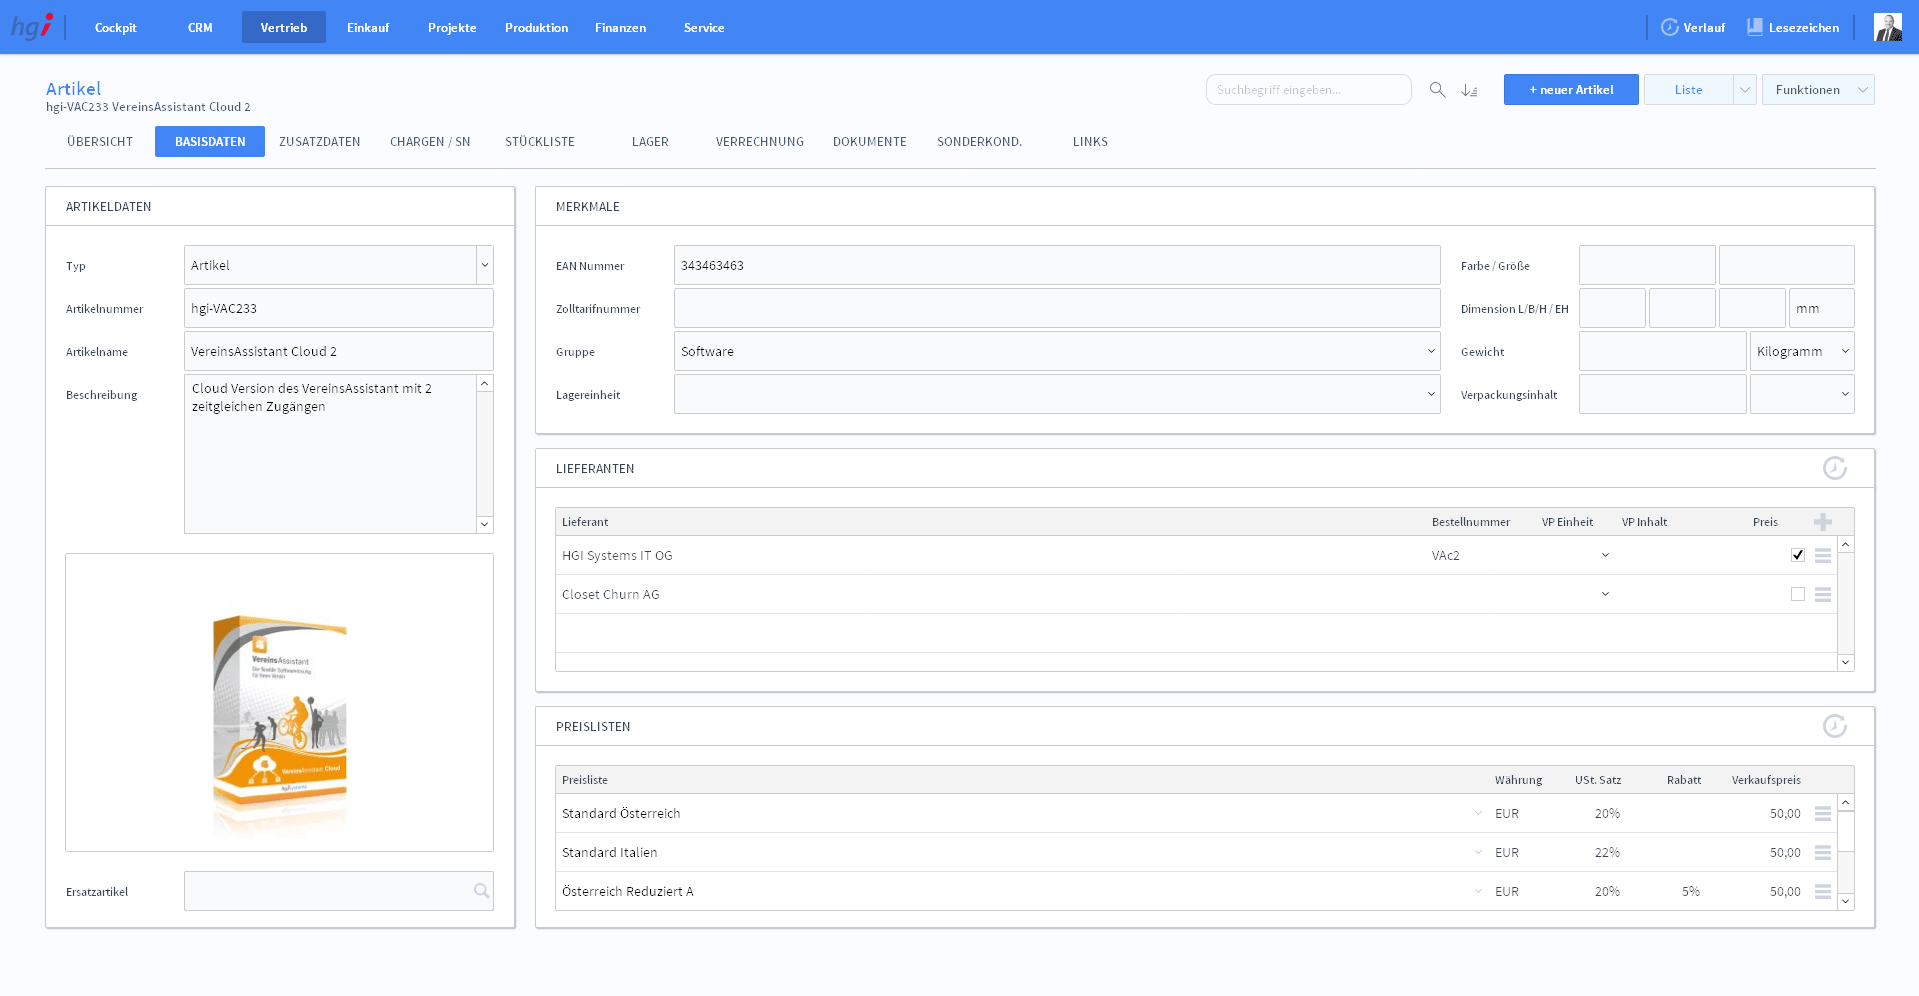Open the Gruppe Software dropdown
Image resolution: width=1919 pixels, height=996 pixels.
[x=1431, y=352]
